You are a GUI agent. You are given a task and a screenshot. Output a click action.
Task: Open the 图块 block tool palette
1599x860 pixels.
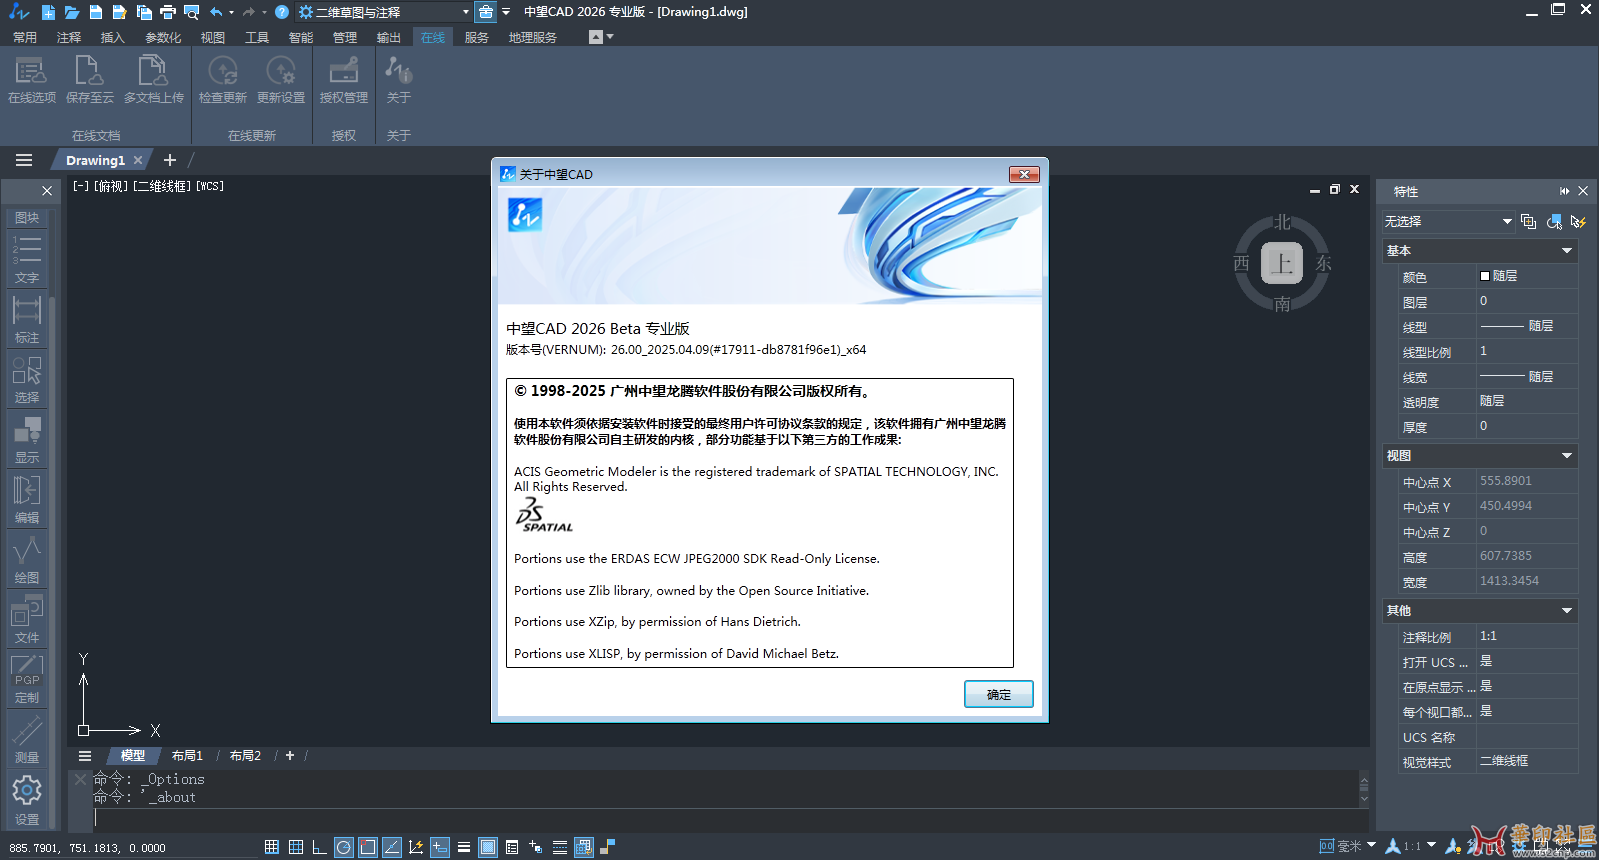click(27, 217)
